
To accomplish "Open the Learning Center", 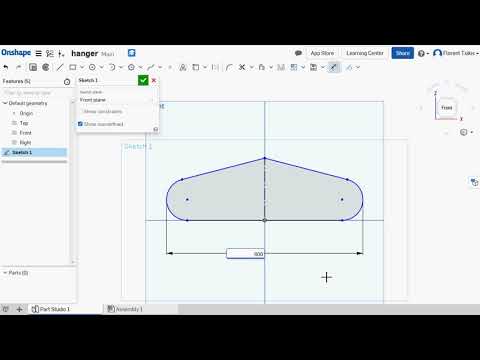I will click(365, 53).
